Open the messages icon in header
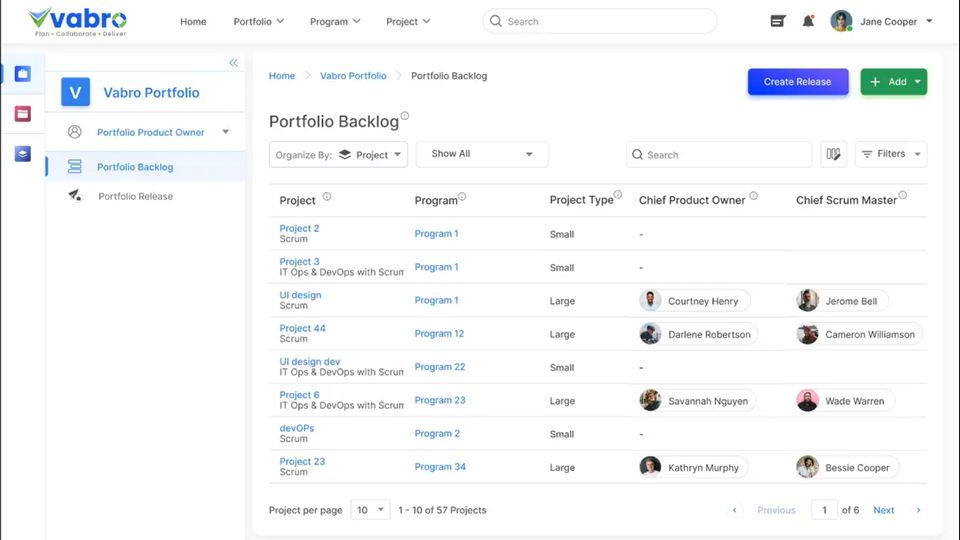The height and width of the screenshot is (540, 960). (x=778, y=21)
